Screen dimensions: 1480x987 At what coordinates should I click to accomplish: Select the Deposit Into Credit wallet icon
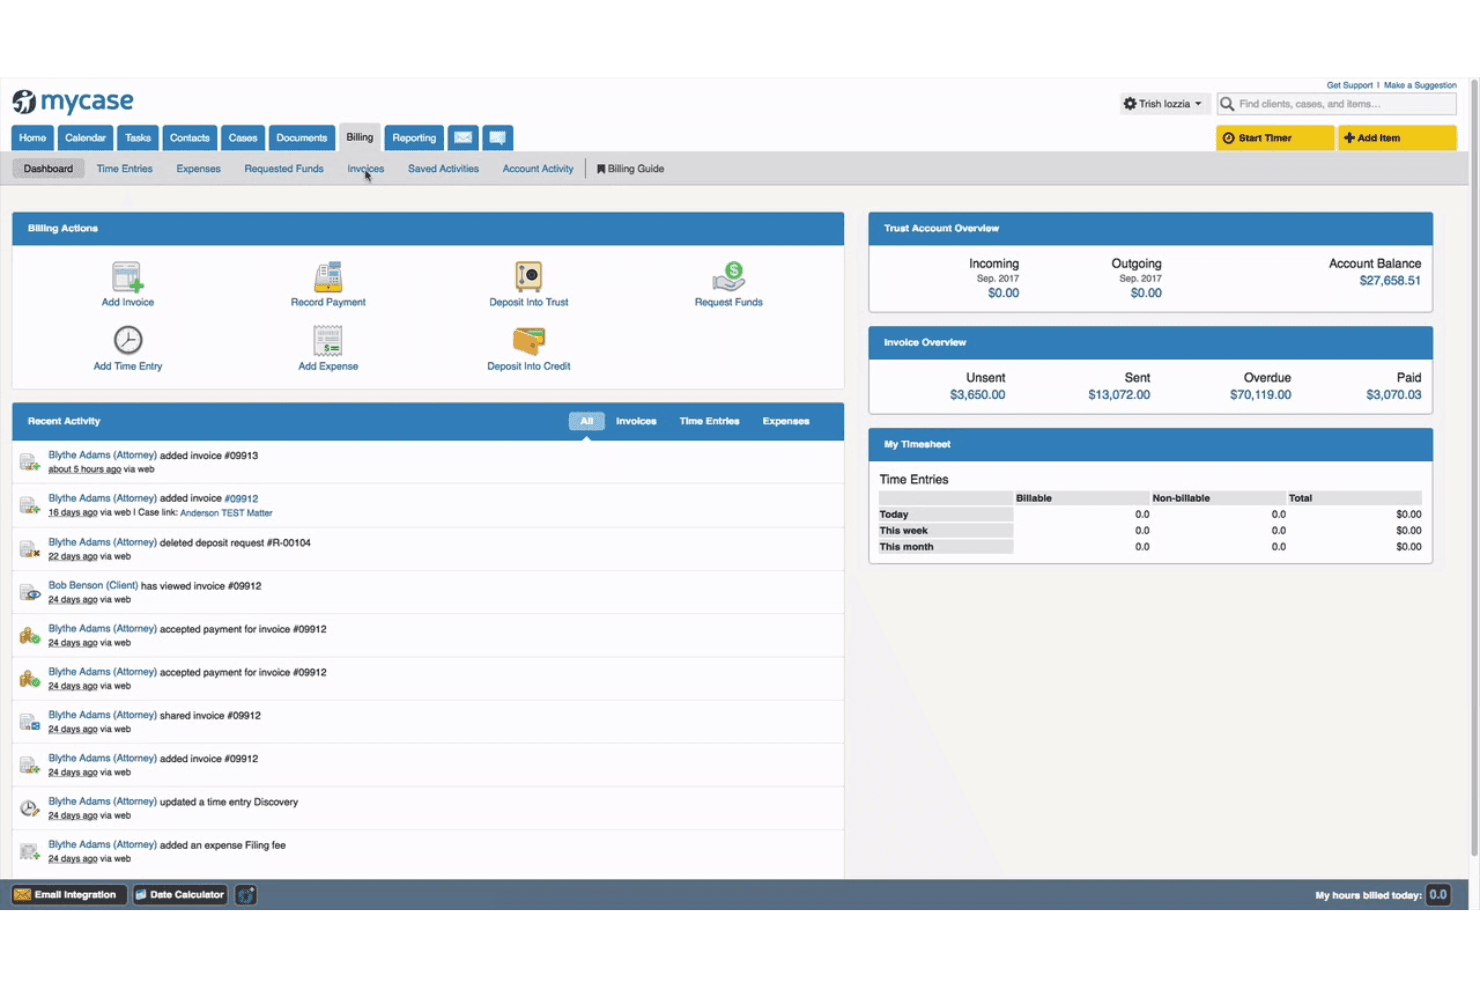click(x=528, y=341)
